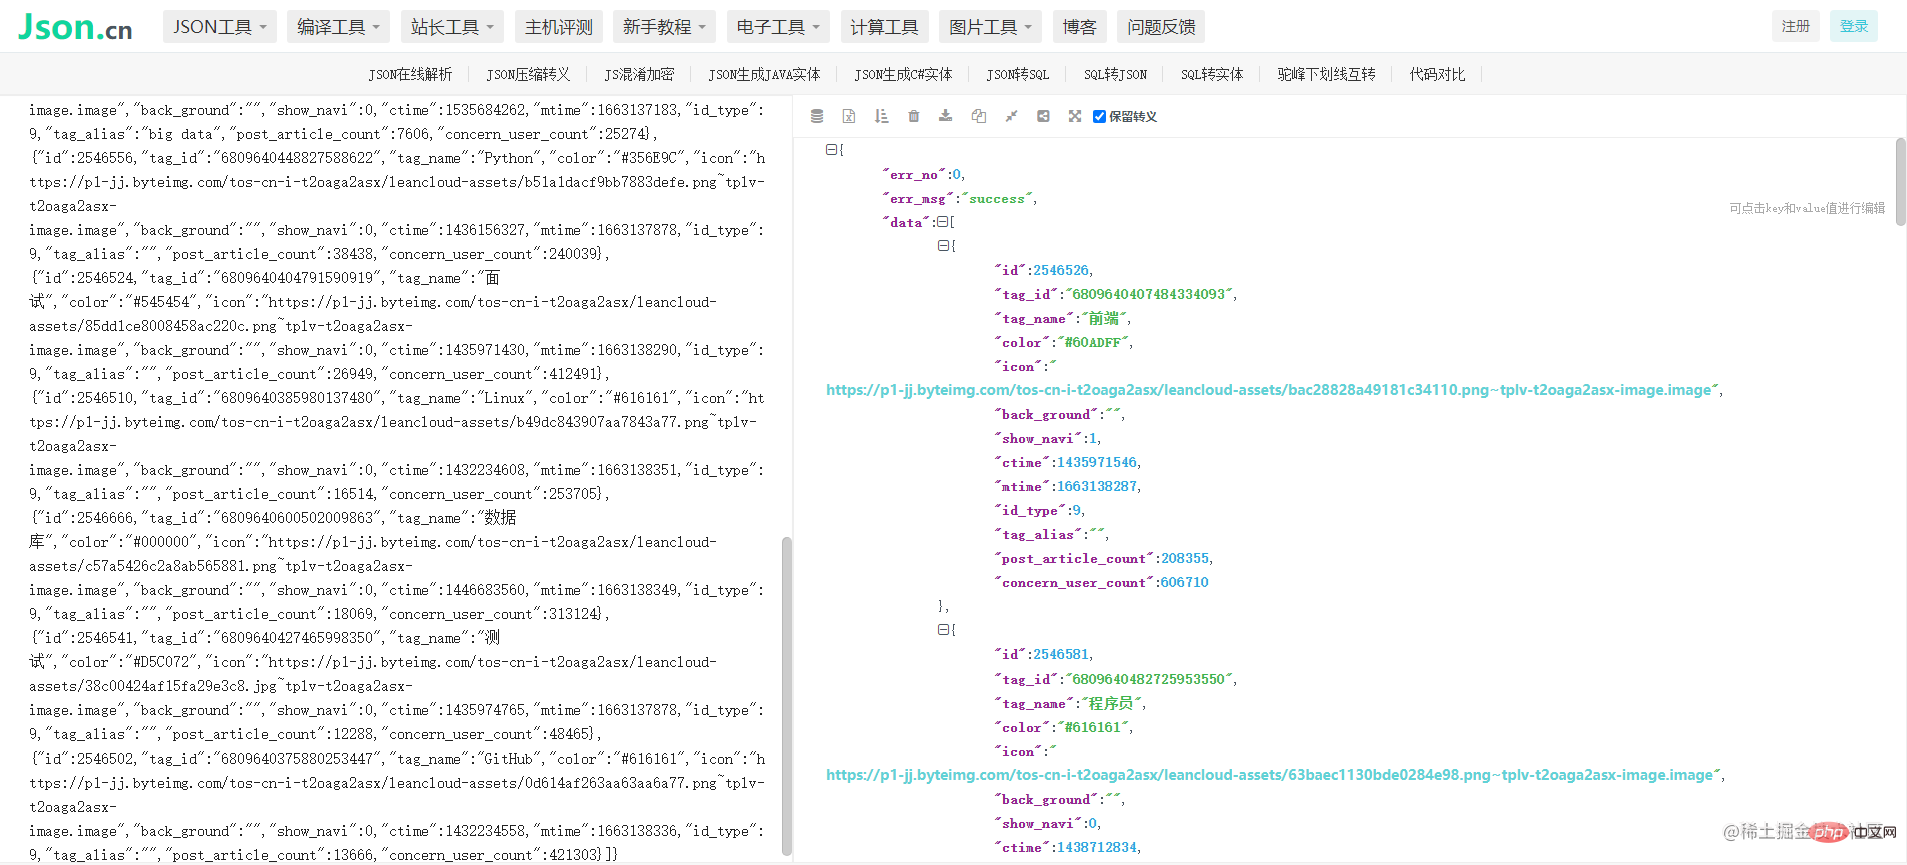The height and width of the screenshot is (865, 1907).
Task: Click the download JSON icon
Action: (x=945, y=116)
